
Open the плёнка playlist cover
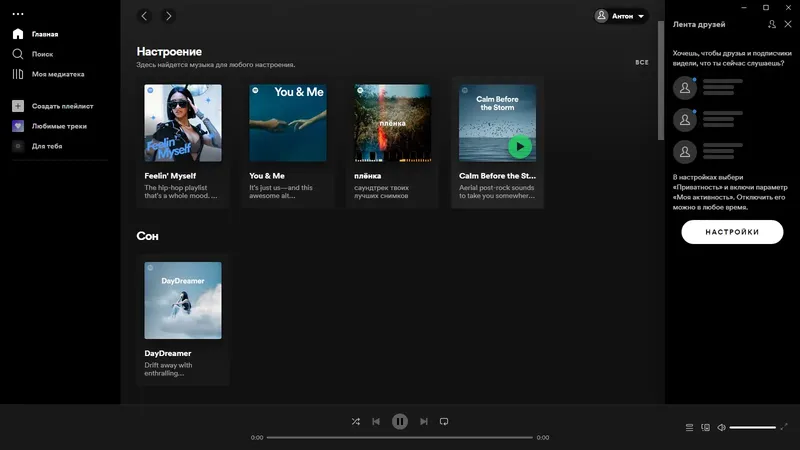(392, 123)
